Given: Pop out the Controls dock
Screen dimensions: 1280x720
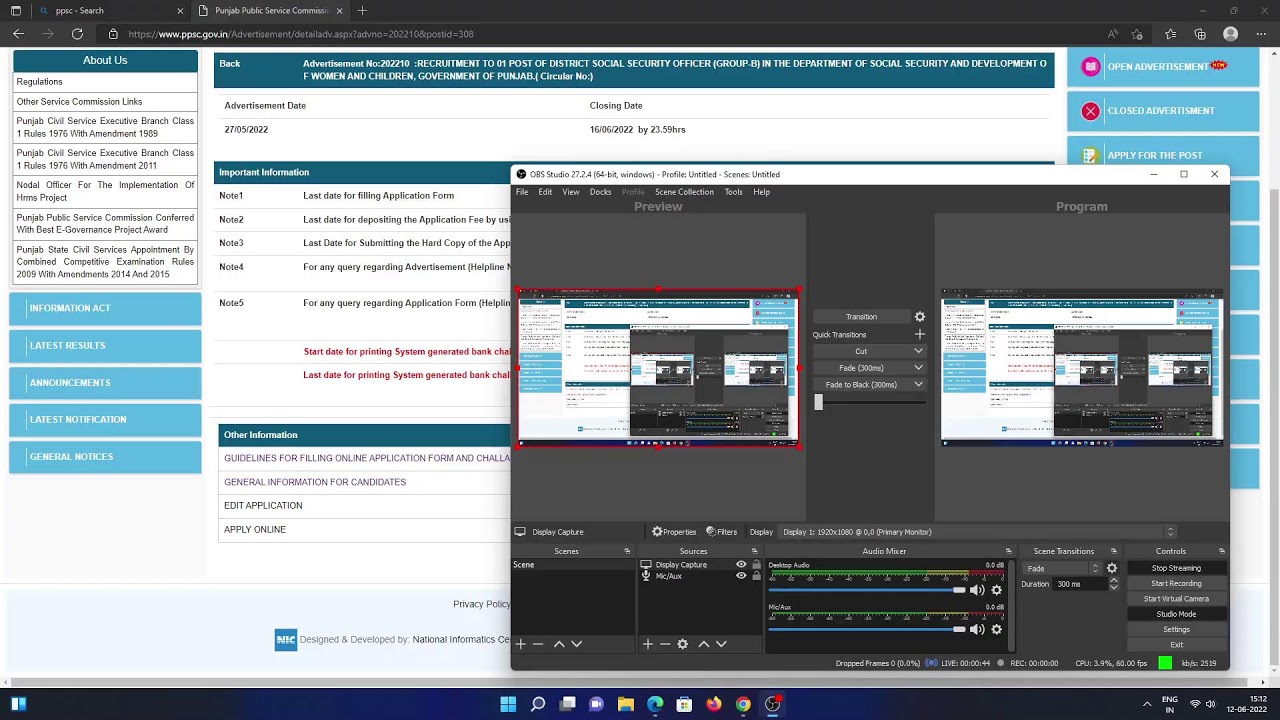Looking at the screenshot, I should point(1221,551).
